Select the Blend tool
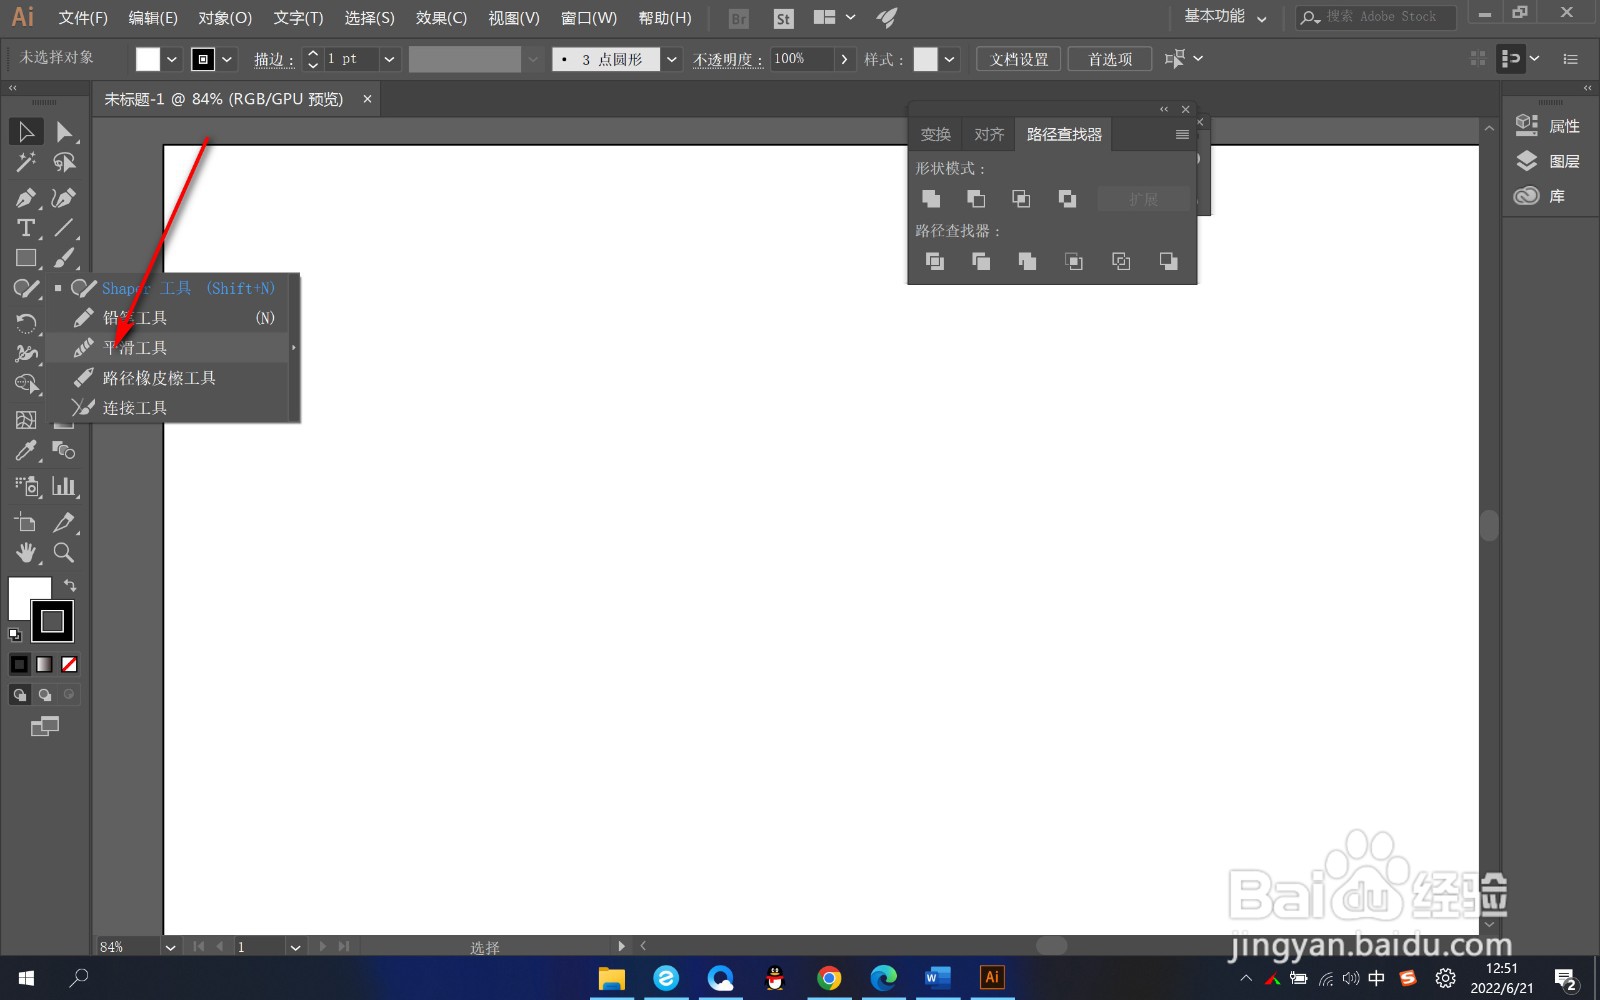 pos(64,451)
